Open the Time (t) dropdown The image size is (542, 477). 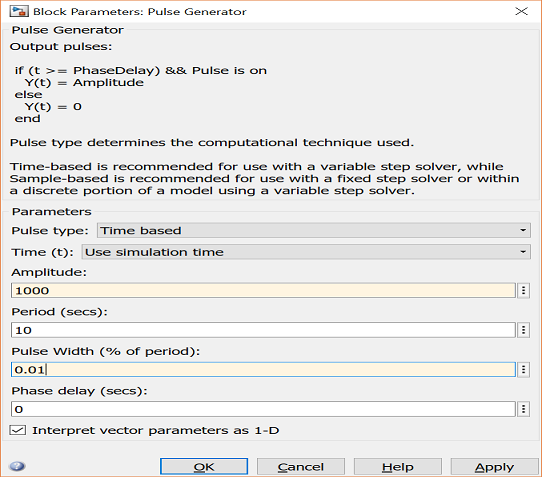point(306,252)
